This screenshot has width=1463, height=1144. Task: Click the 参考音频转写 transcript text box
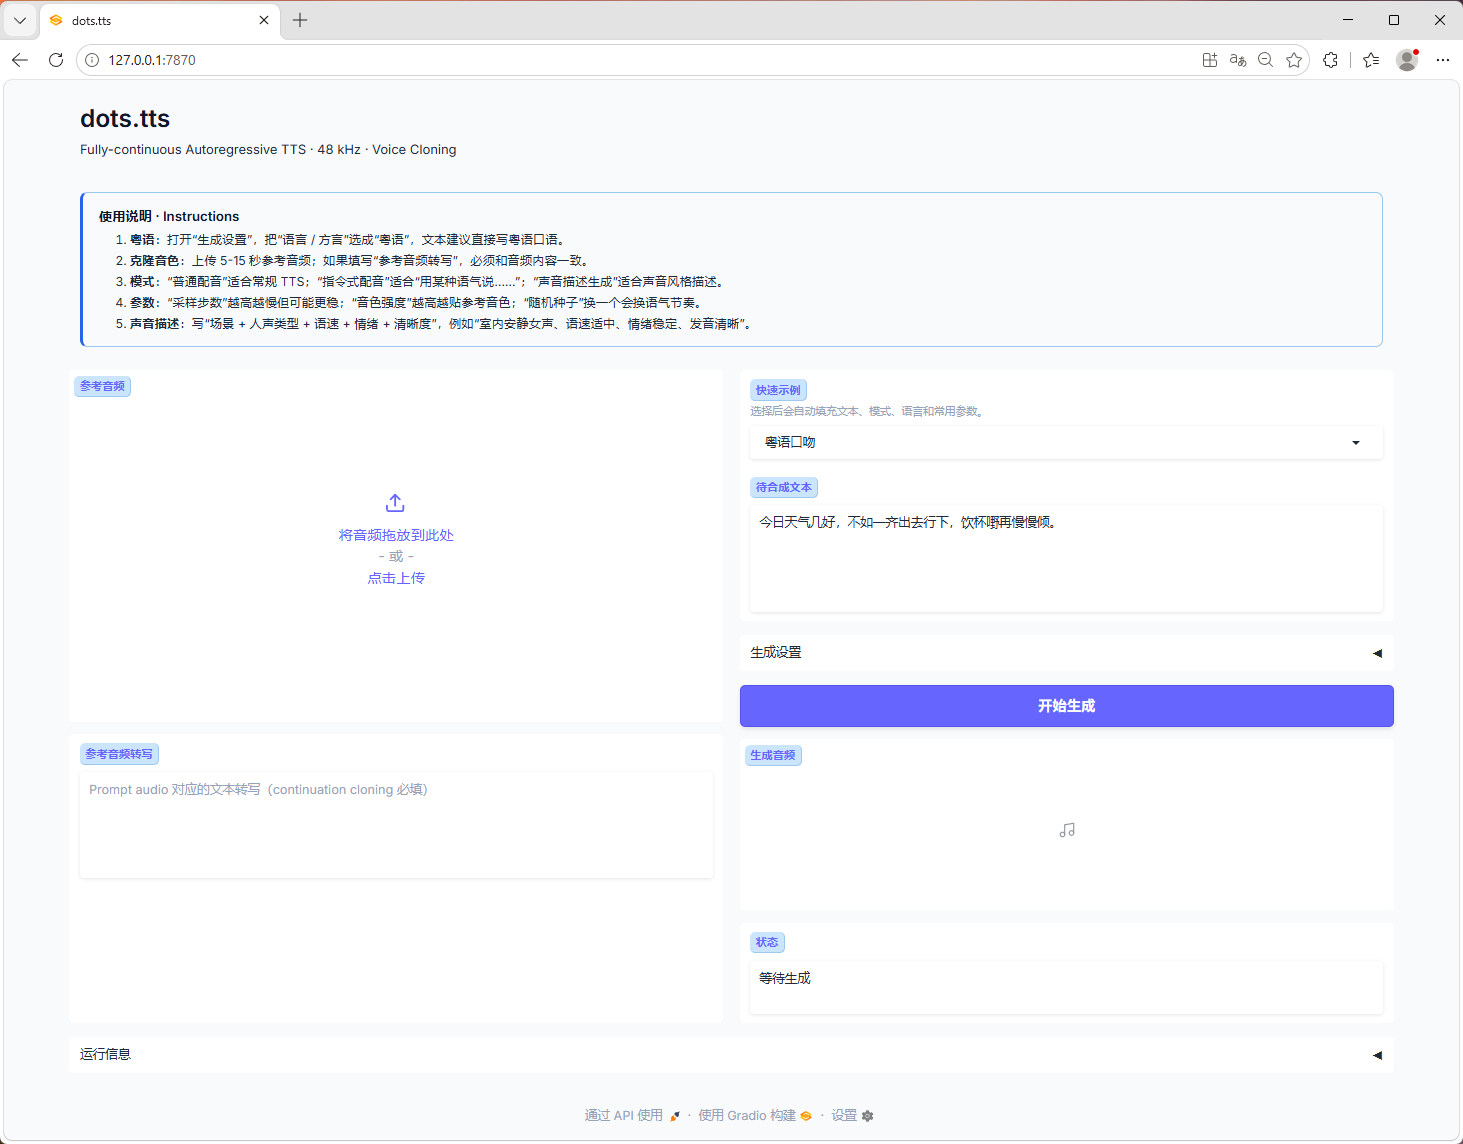(x=396, y=825)
